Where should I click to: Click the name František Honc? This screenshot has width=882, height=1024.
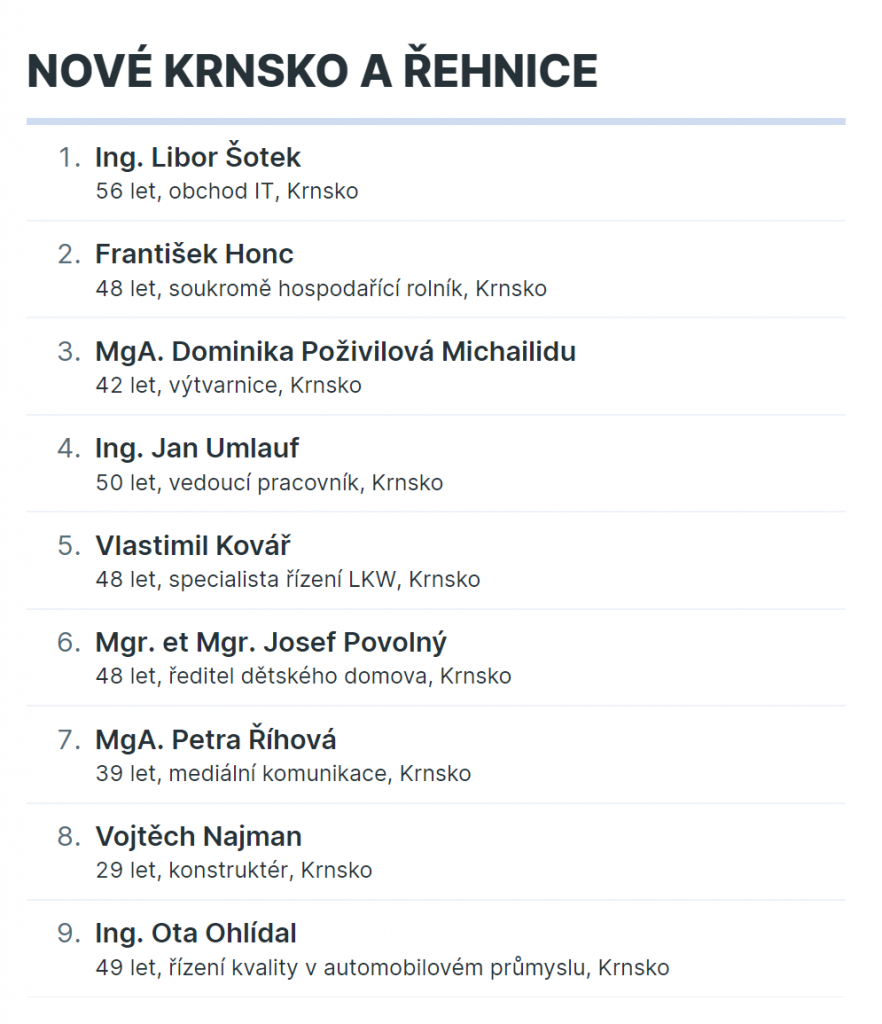click(x=195, y=254)
